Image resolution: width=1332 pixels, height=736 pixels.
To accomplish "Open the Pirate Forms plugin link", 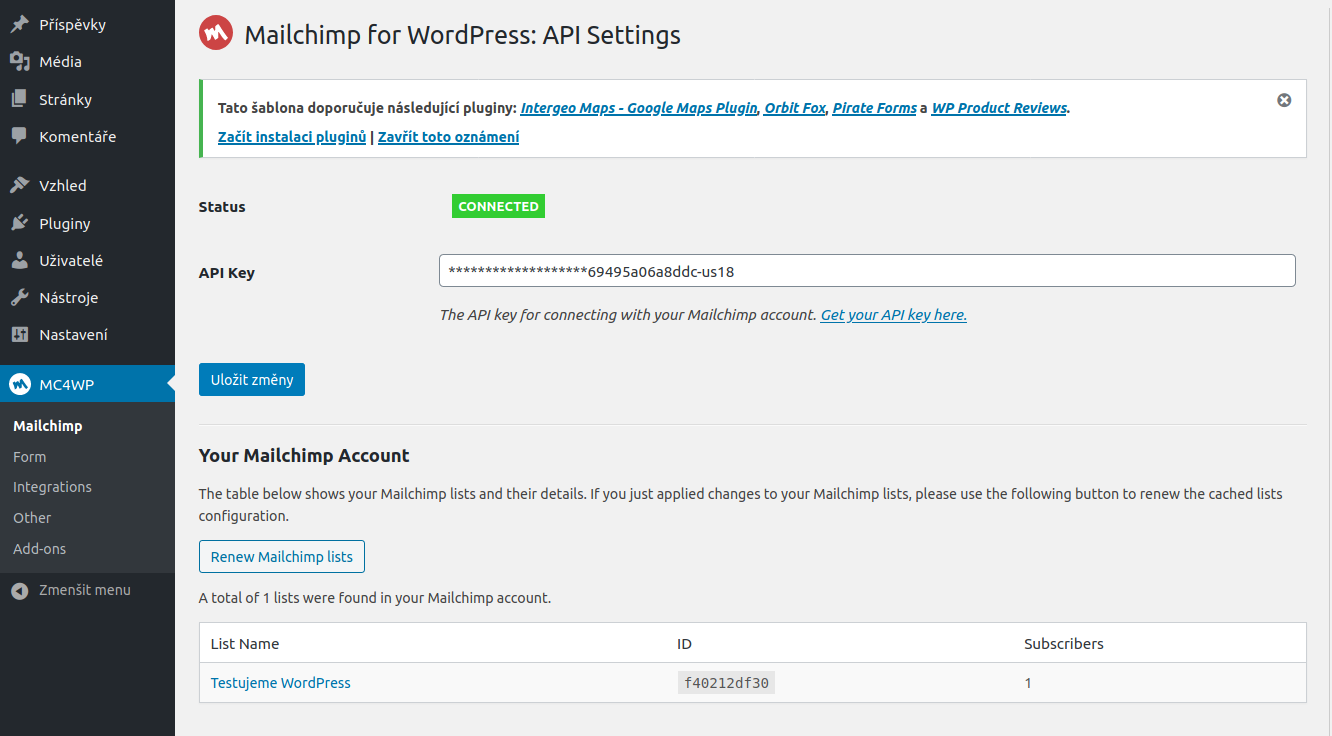I will (874, 108).
